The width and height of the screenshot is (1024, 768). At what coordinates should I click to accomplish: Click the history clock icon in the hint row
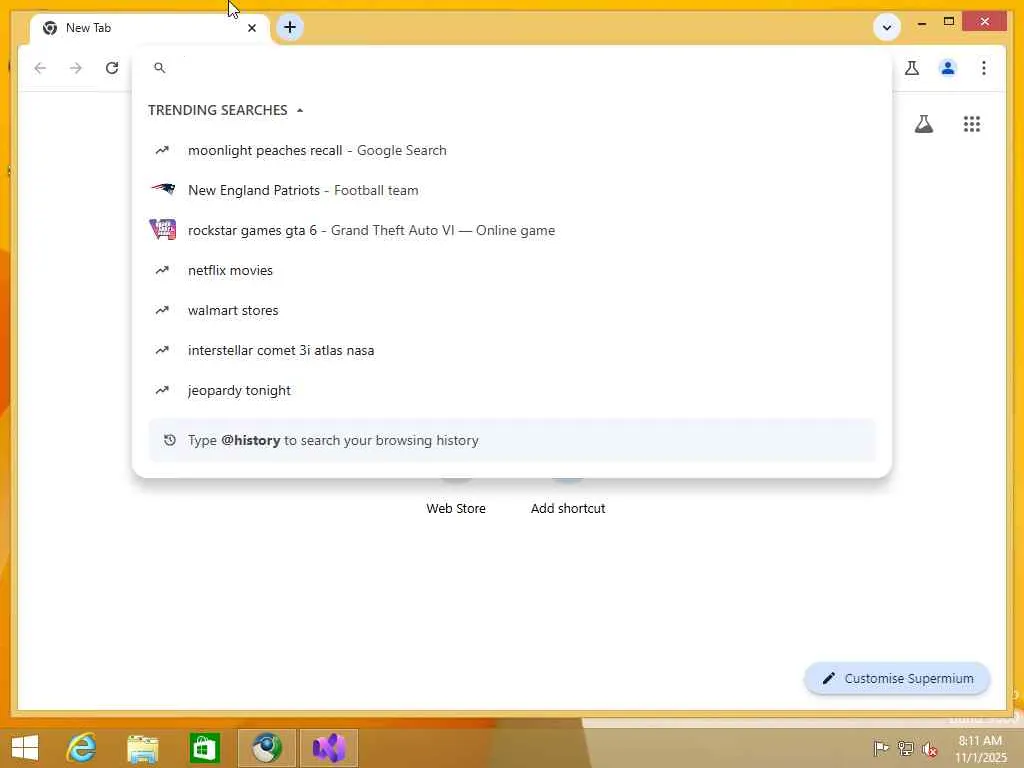pyautogui.click(x=170, y=440)
